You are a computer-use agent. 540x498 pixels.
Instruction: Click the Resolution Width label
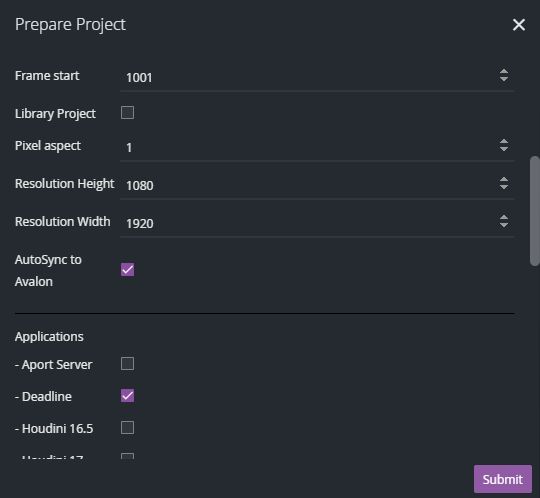(x=63, y=221)
